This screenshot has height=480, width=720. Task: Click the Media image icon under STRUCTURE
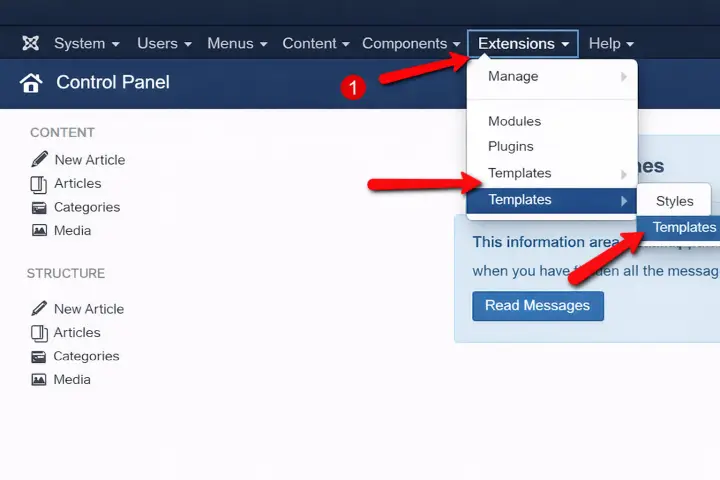[39, 380]
